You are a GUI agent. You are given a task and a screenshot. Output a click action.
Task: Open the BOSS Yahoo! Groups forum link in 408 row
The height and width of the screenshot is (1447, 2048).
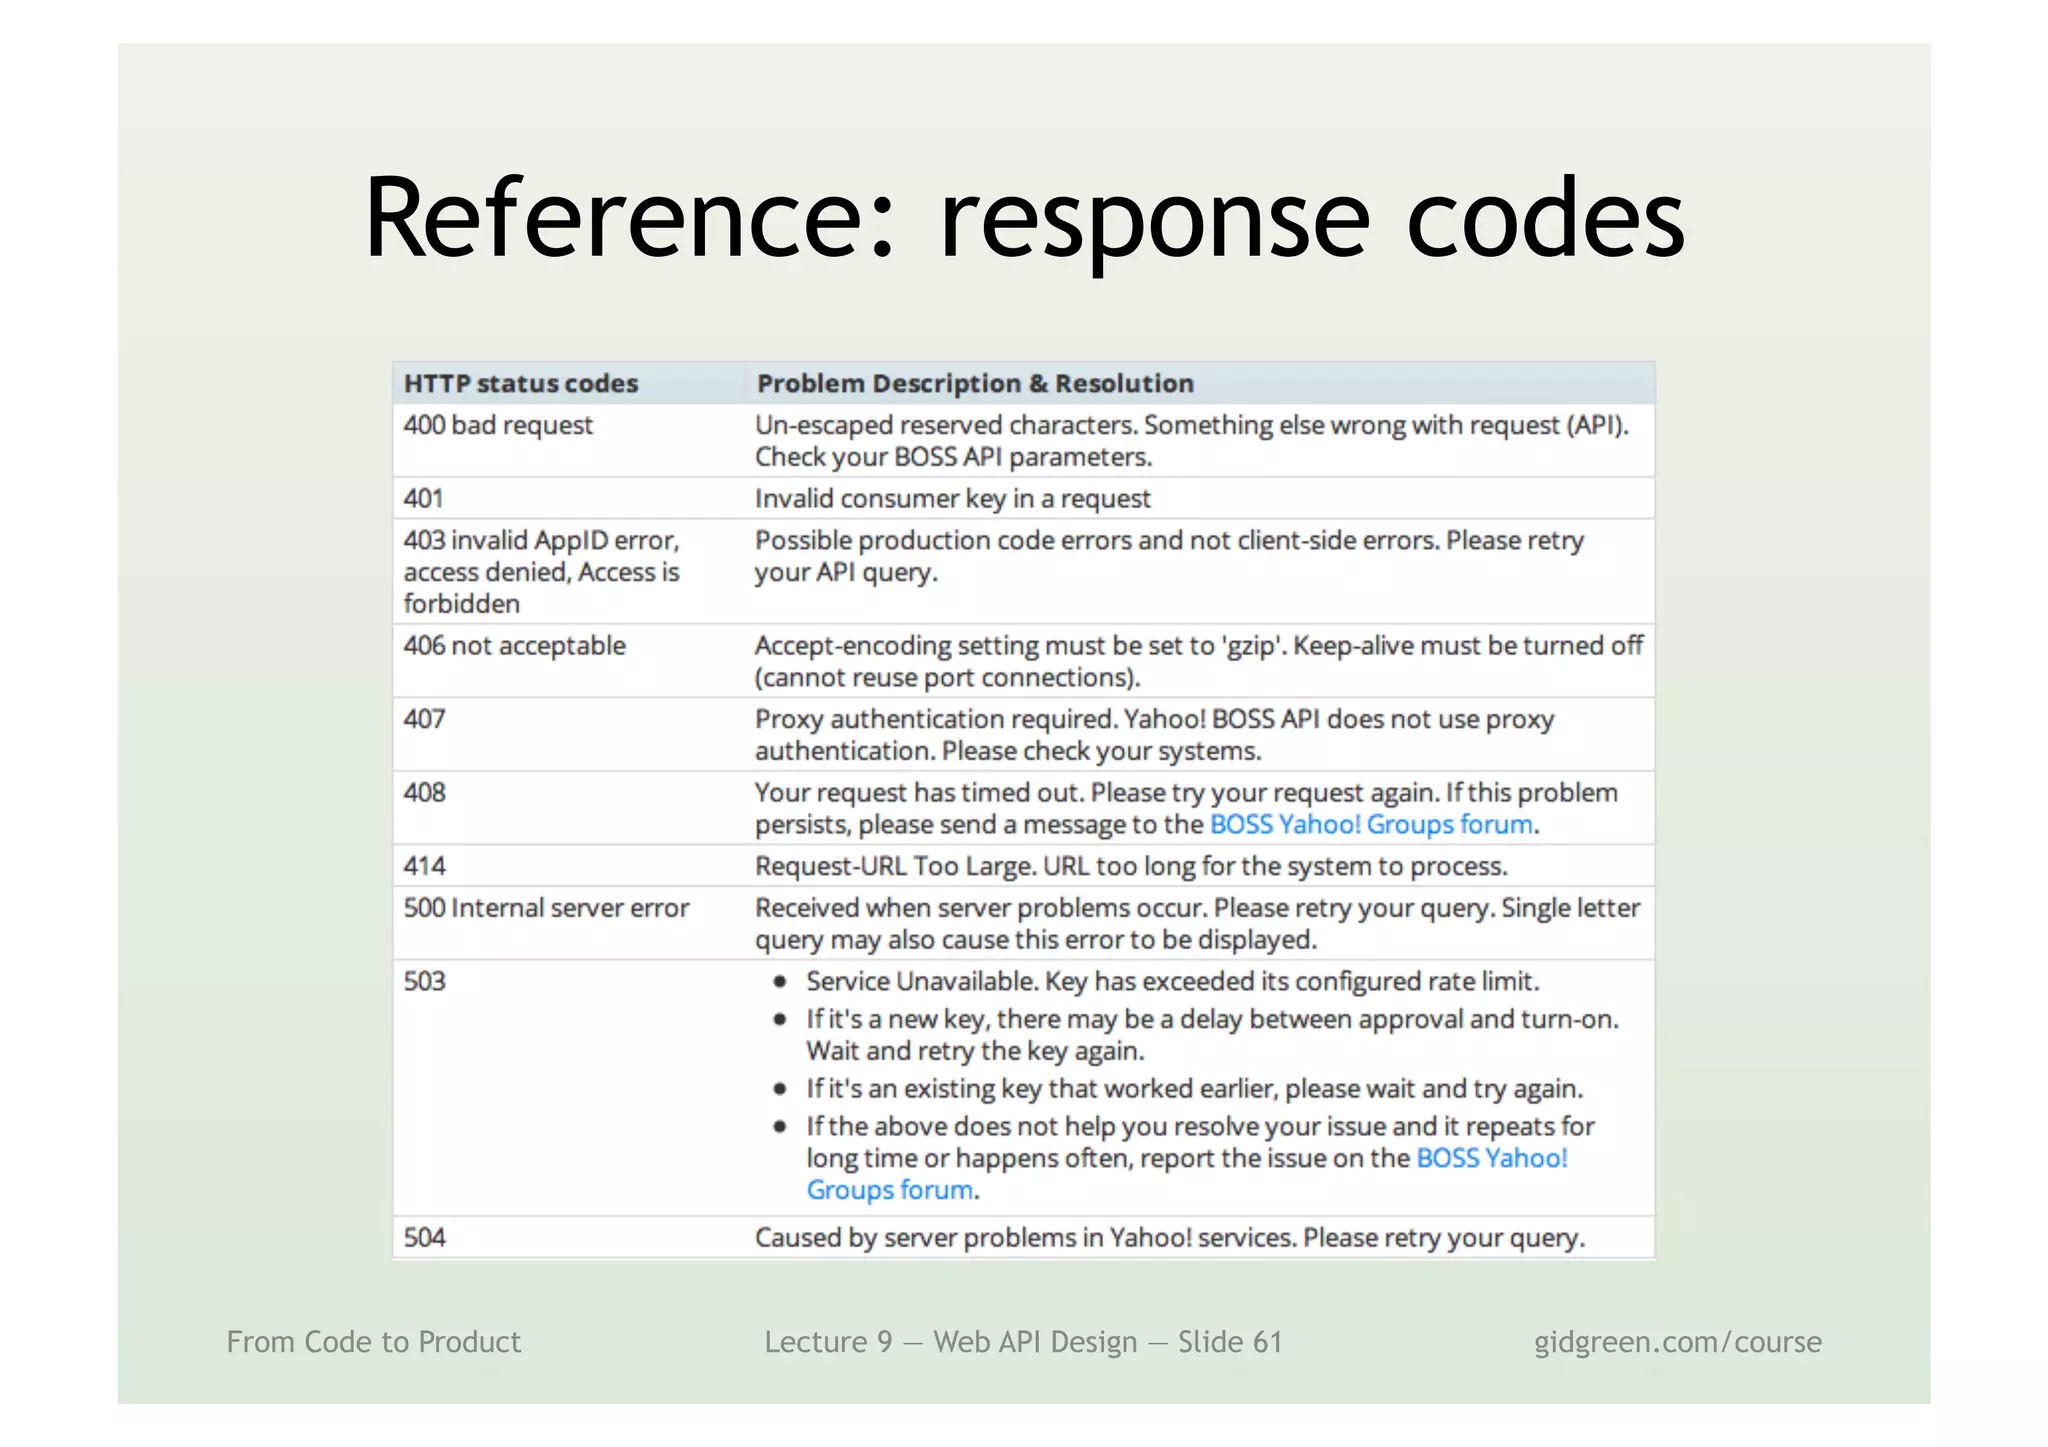[1371, 825]
